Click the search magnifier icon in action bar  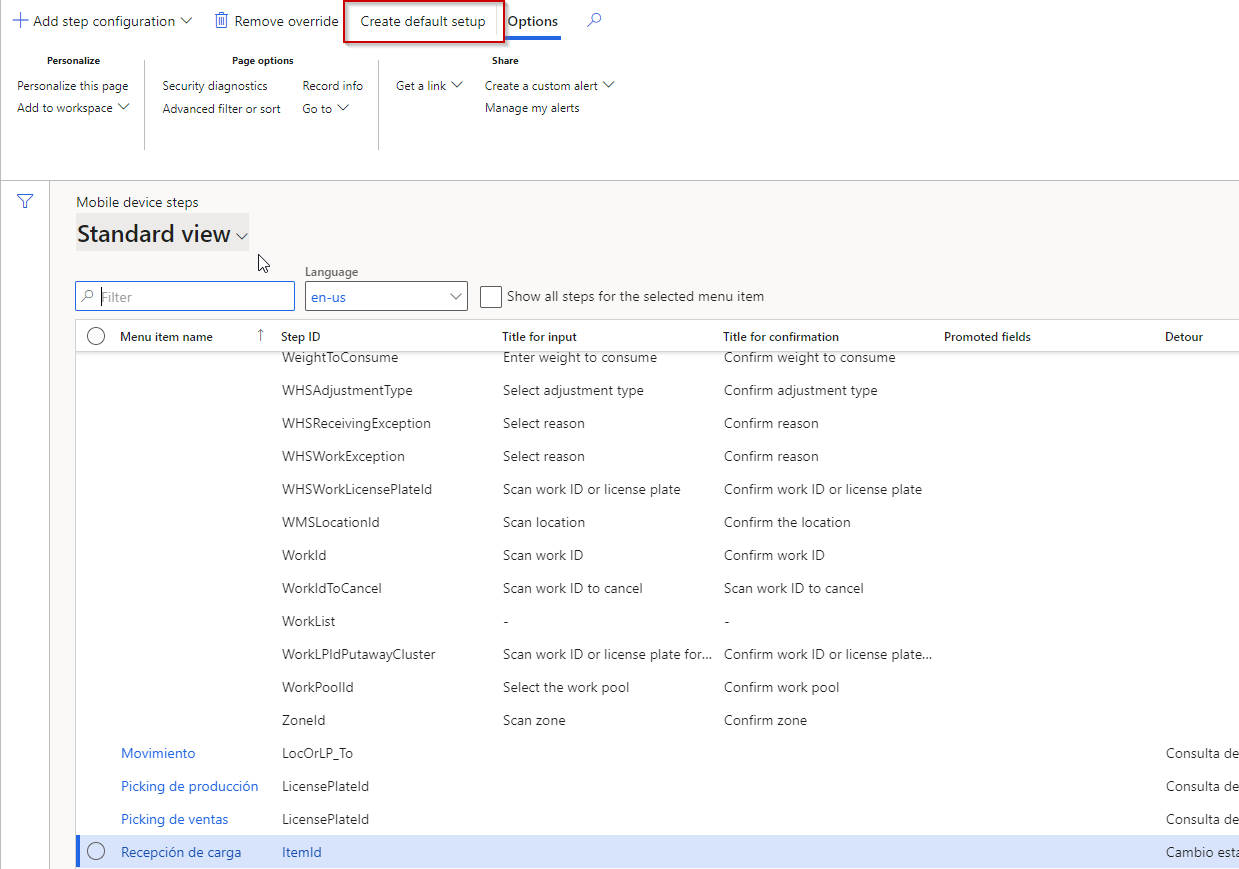click(x=594, y=20)
